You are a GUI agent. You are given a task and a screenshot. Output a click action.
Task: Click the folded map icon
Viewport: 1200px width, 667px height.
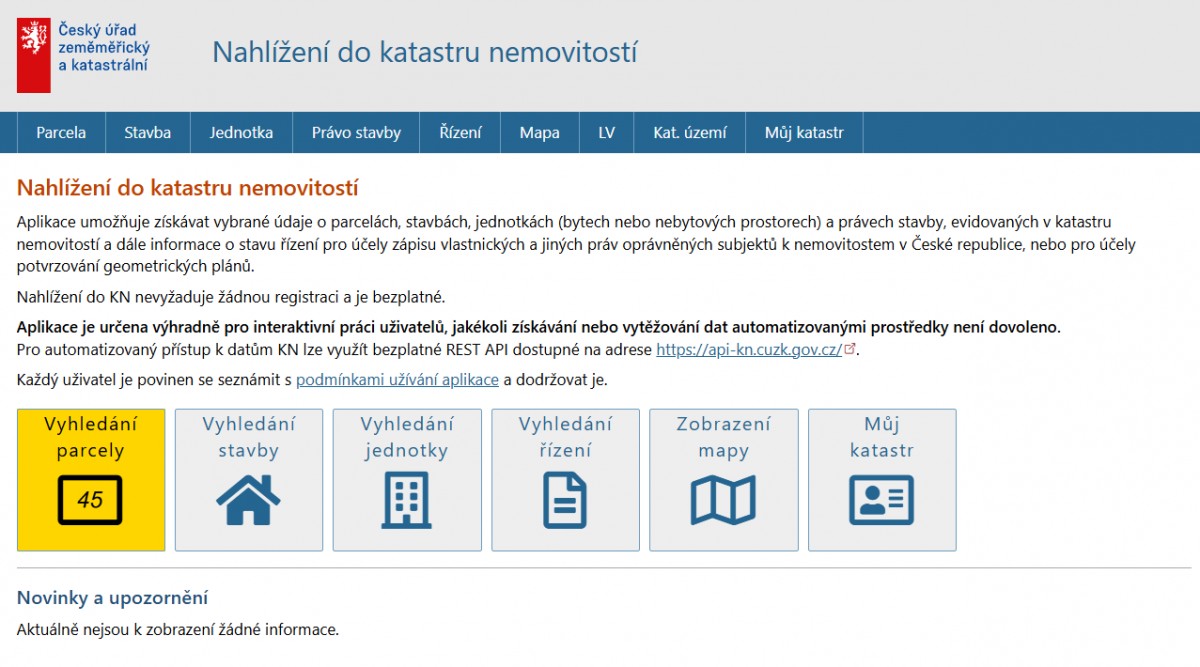click(723, 499)
